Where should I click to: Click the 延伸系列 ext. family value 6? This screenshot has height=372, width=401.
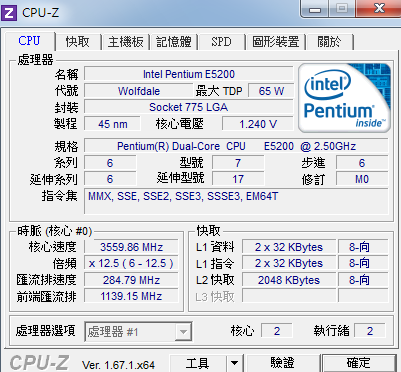pos(110,179)
